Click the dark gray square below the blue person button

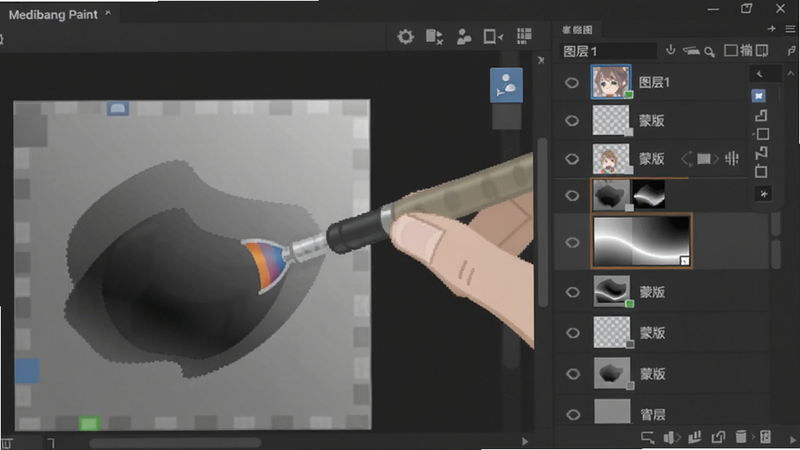(506, 116)
